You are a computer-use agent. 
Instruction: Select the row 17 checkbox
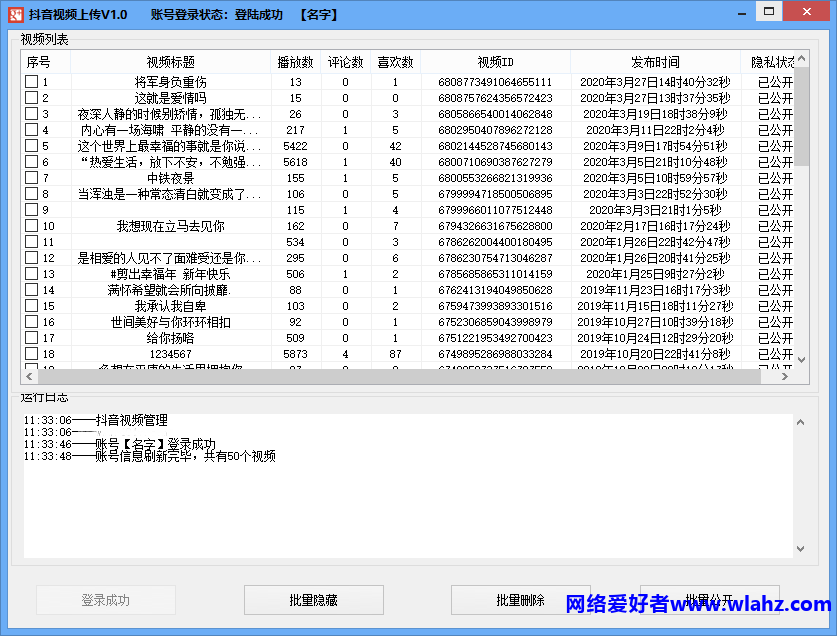[x=31, y=338]
